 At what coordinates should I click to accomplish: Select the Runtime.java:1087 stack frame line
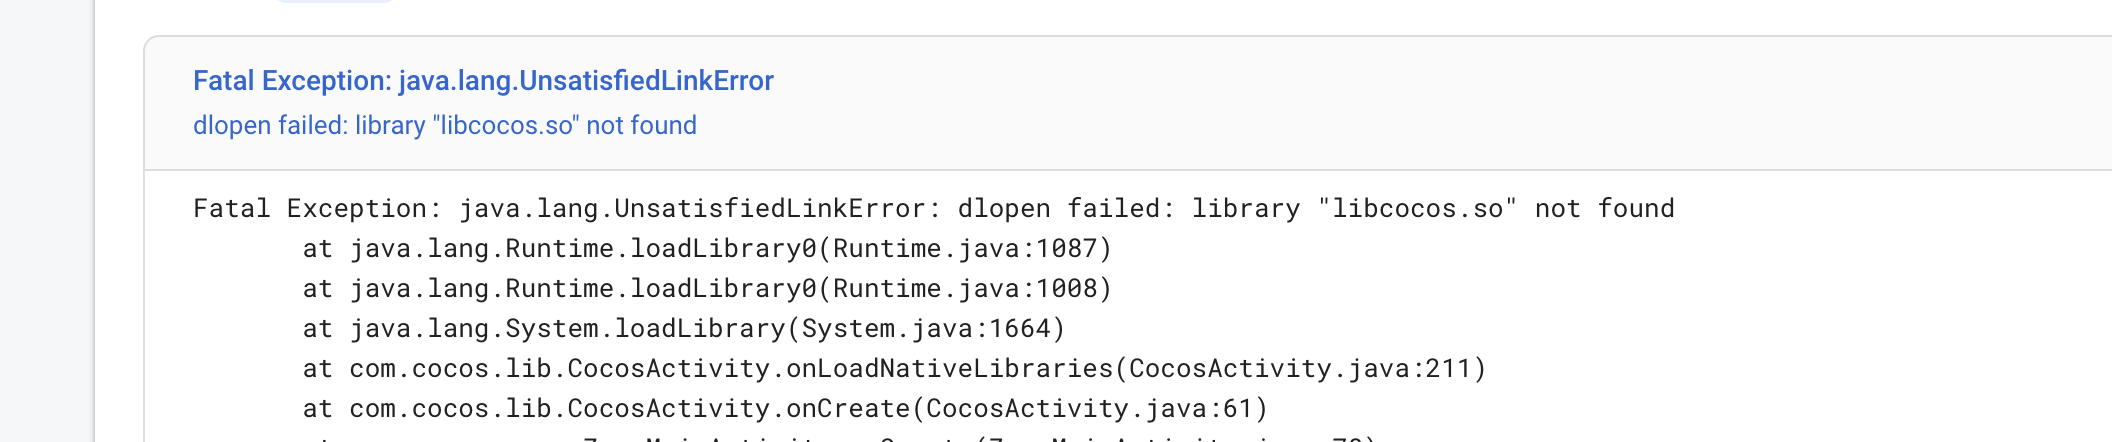click(706, 249)
